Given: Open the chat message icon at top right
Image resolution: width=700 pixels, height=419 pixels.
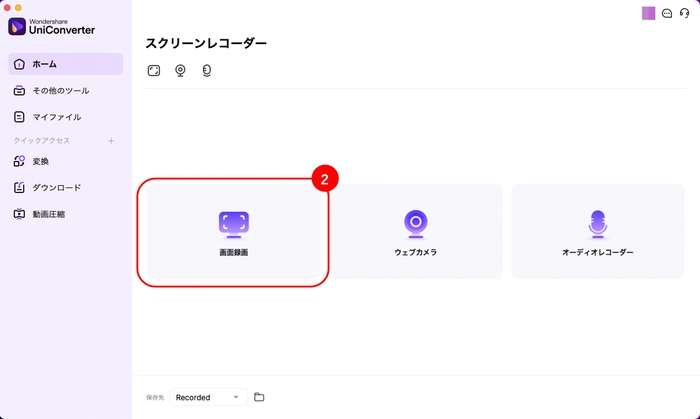Looking at the screenshot, I should point(667,13).
